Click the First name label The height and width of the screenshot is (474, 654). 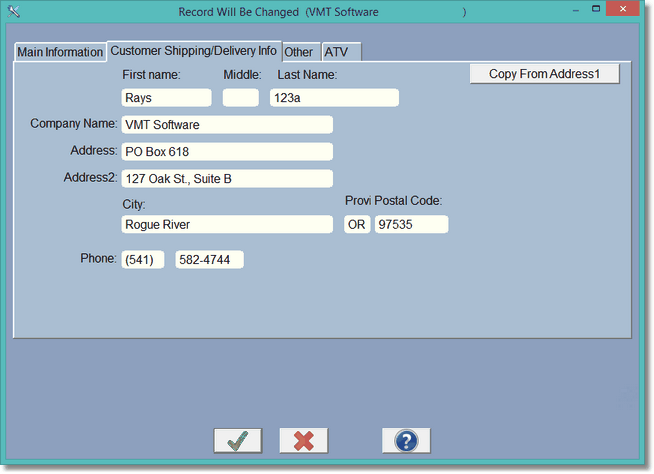point(151,75)
